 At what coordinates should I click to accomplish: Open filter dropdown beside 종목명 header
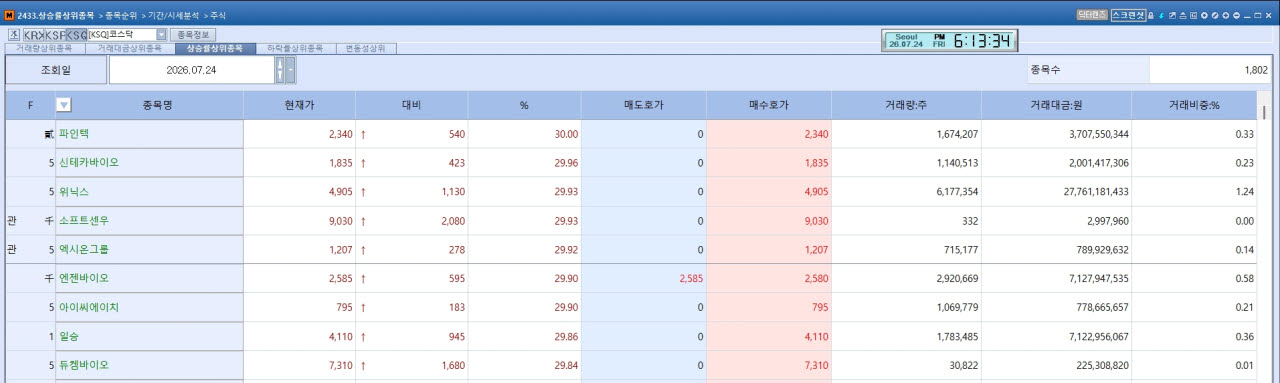pos(63,105)
